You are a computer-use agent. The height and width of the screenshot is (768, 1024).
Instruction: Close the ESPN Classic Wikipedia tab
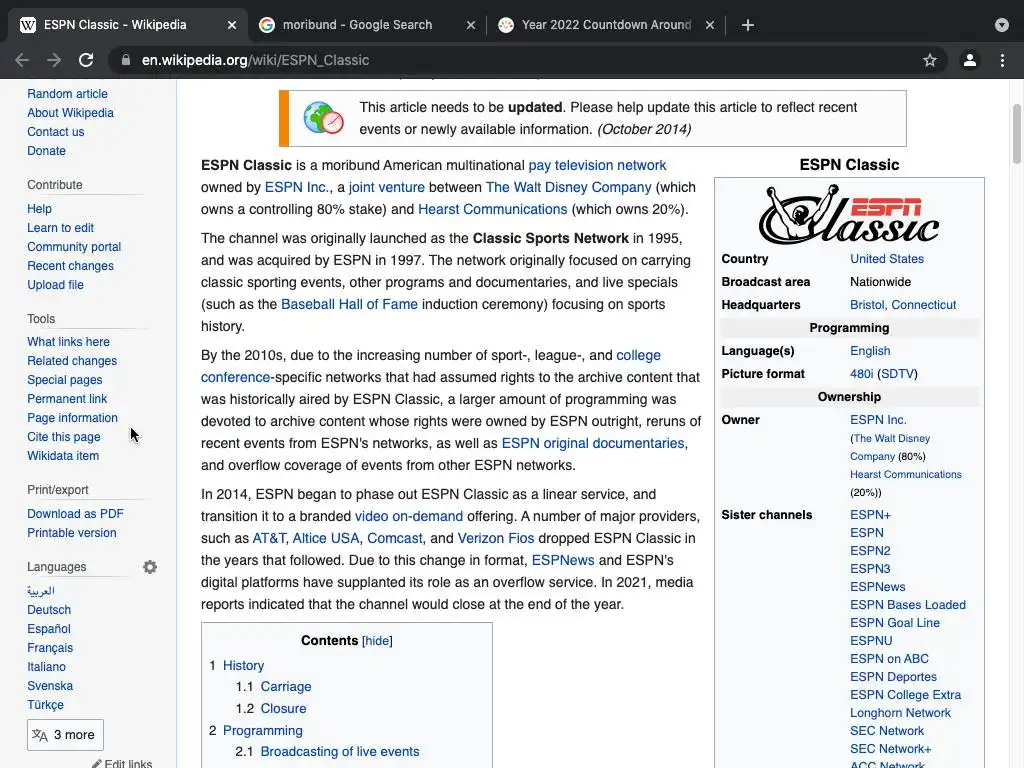[x=232, y=25]
